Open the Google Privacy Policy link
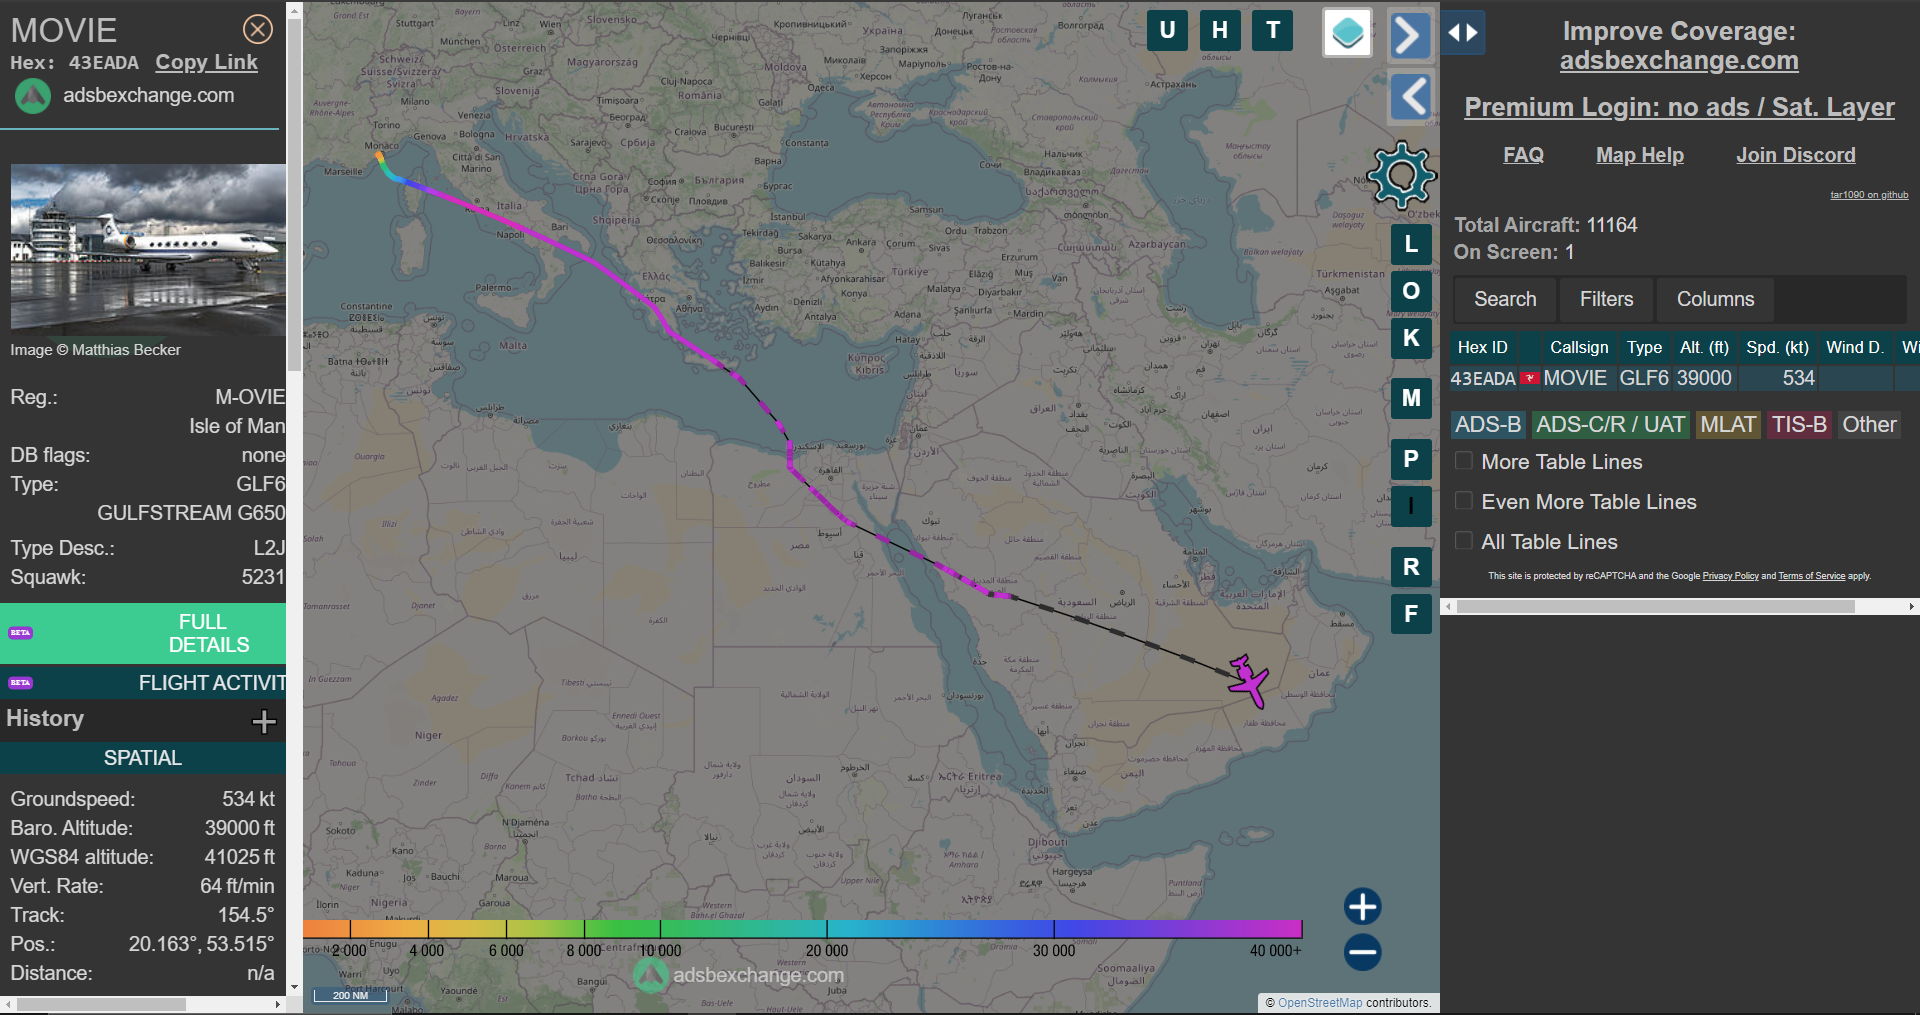 [x=1730, y=576]
